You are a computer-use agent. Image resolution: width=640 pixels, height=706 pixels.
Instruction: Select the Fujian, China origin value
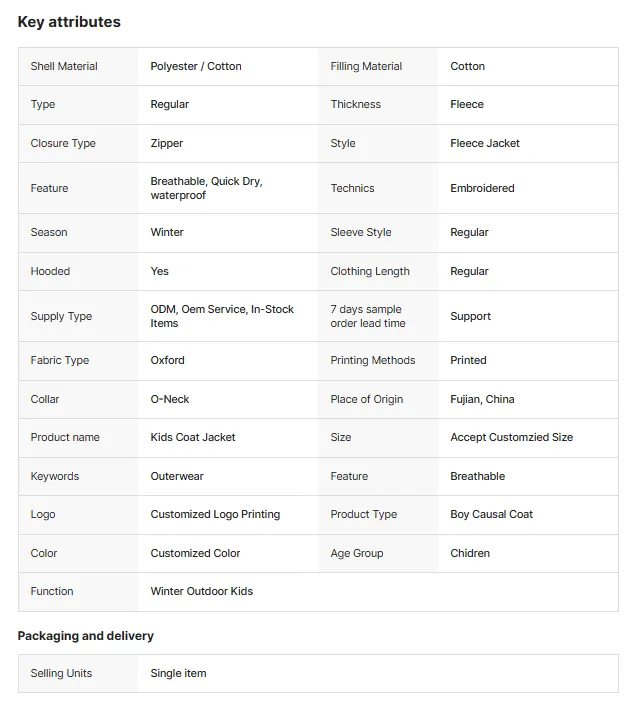pyautogui.click(x=482, y=399)
